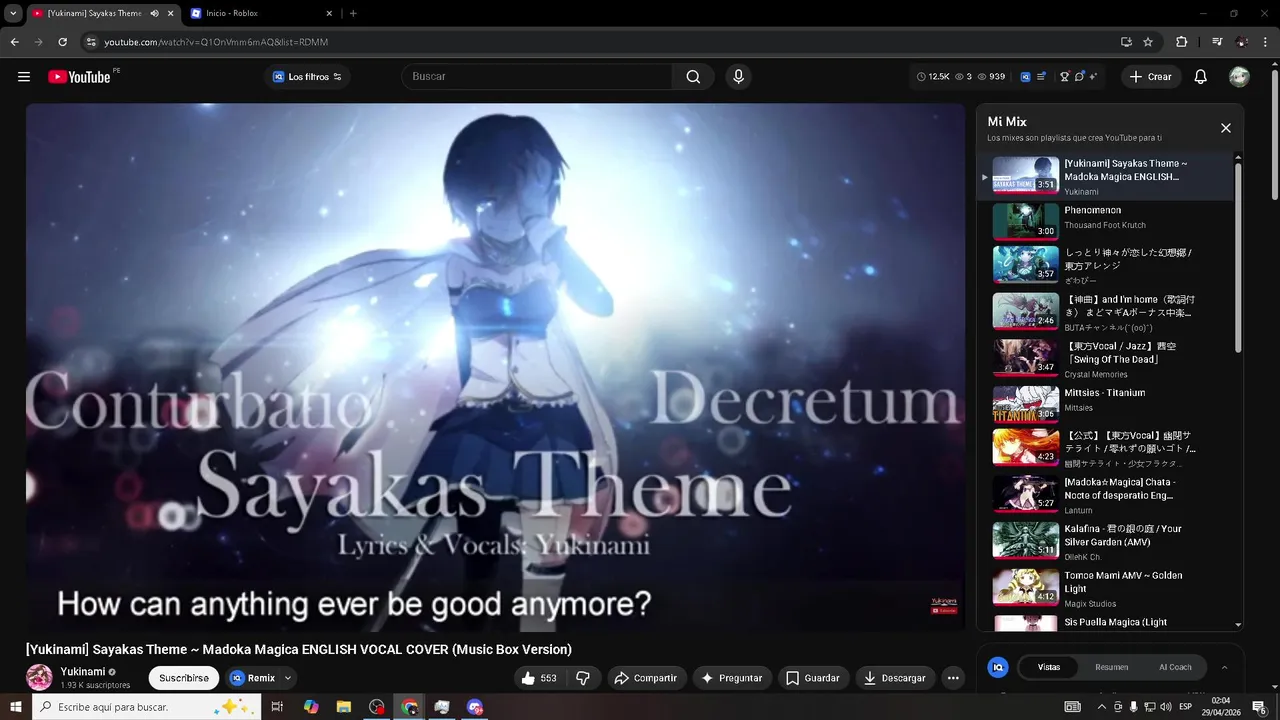Open the vidIQ list icon in the stats bar
1280x720 pixels.
[1042, 77]
